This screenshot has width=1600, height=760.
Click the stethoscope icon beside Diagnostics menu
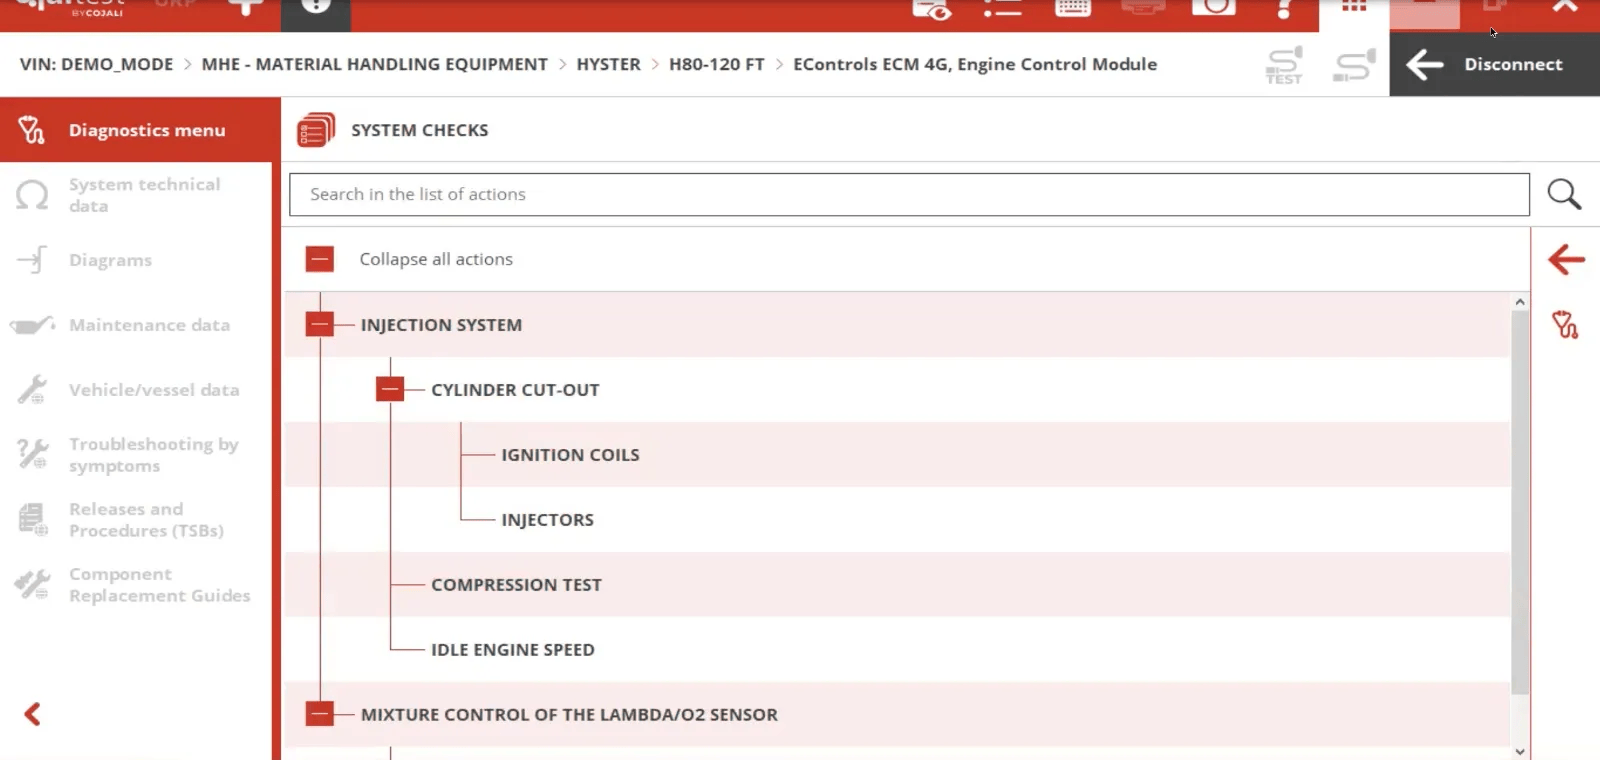click(32, 130)
